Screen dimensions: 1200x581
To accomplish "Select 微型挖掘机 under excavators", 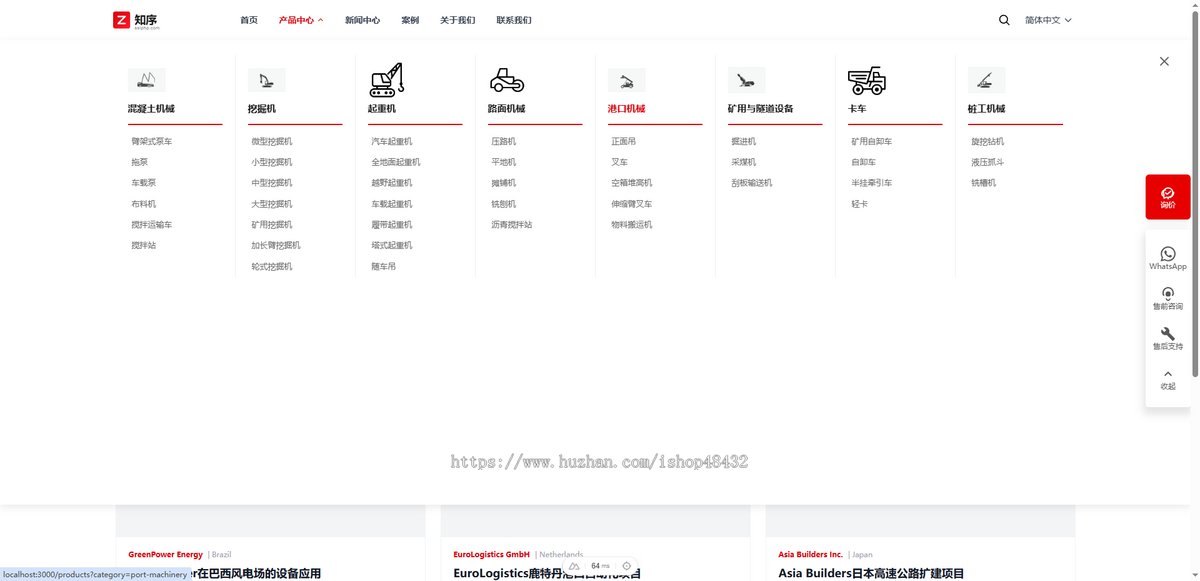I will pos(272,141).
